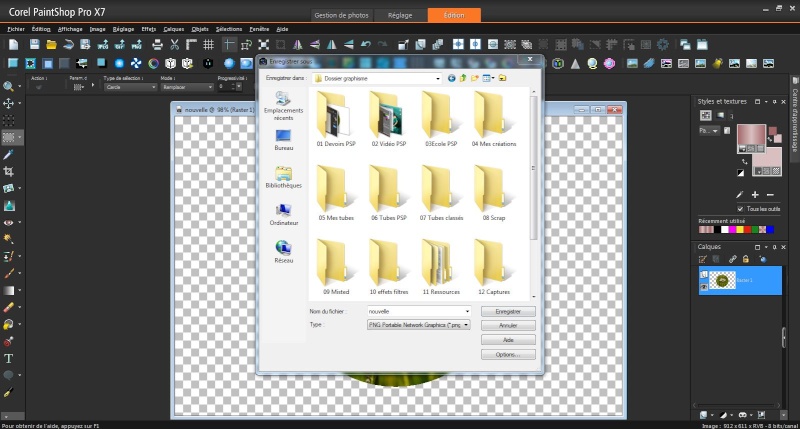800x429 pixels.
Task: Click the Enregistrer button
Action: pos(508,311)
